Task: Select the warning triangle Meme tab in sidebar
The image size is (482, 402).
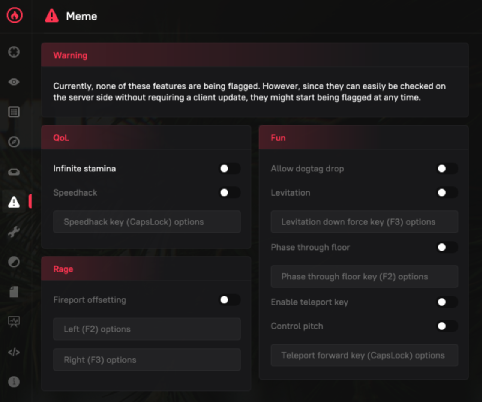Action: point(14,202)
